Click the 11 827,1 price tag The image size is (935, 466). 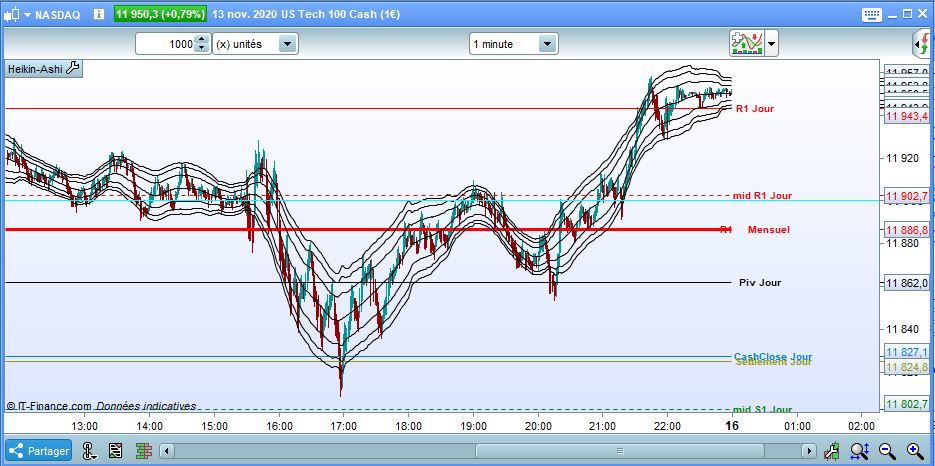(906, 351)
